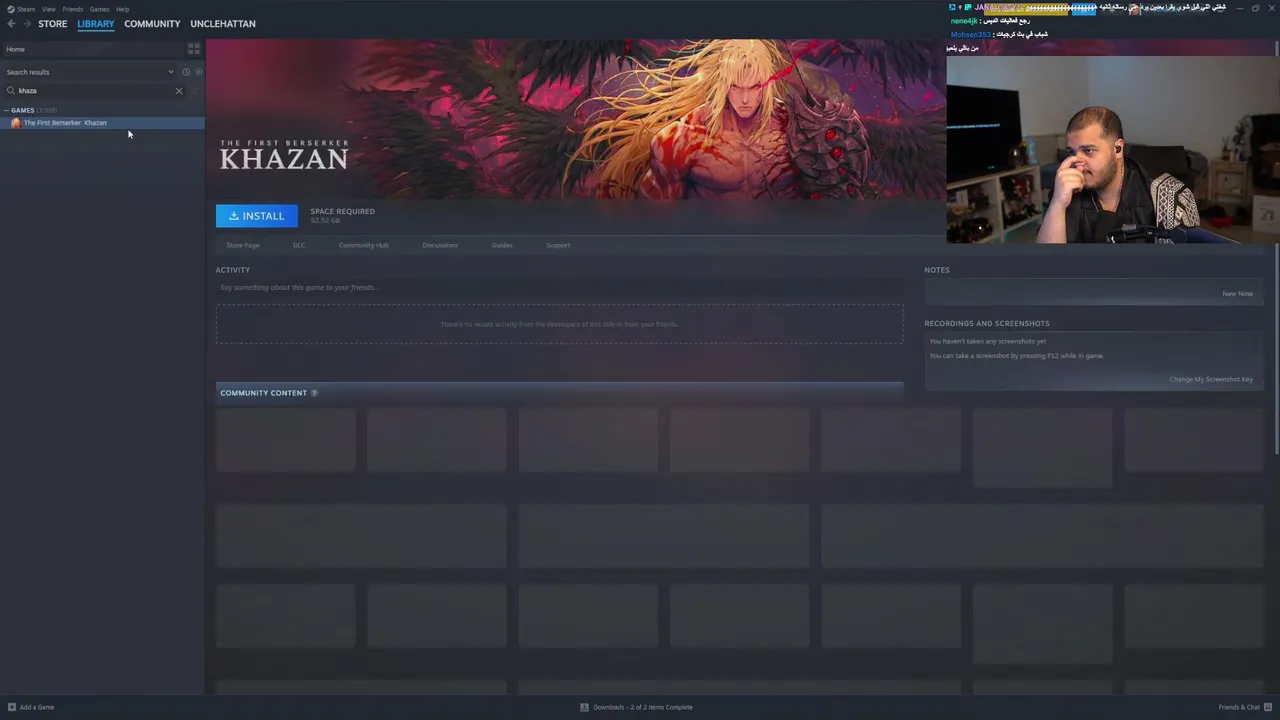Open the Games menu
Image resolution: width=1280 pixels, height=720 pixels.
pos(100,9)
